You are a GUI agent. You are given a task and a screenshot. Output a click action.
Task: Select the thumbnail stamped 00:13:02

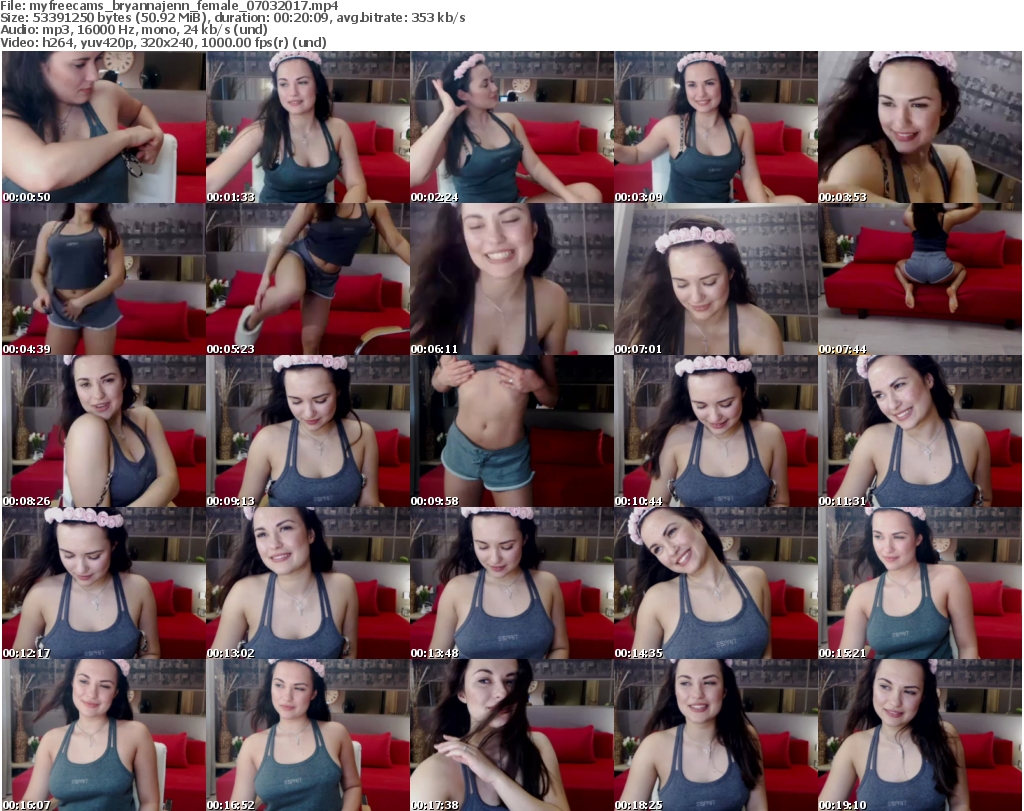(x=308, y=584)
